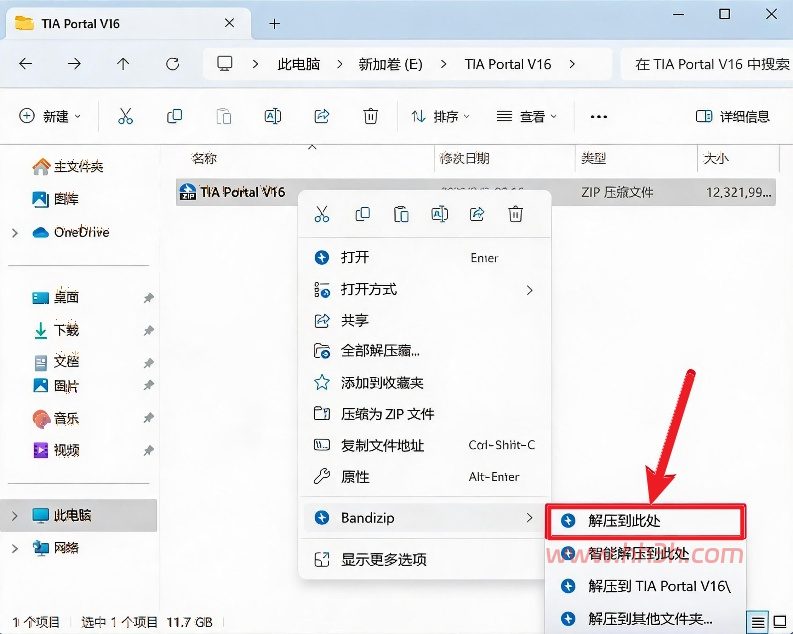Click the Share icon in the context menu
Image resolution: width=793 pixels, height=634 pixels.
[477, 214]
